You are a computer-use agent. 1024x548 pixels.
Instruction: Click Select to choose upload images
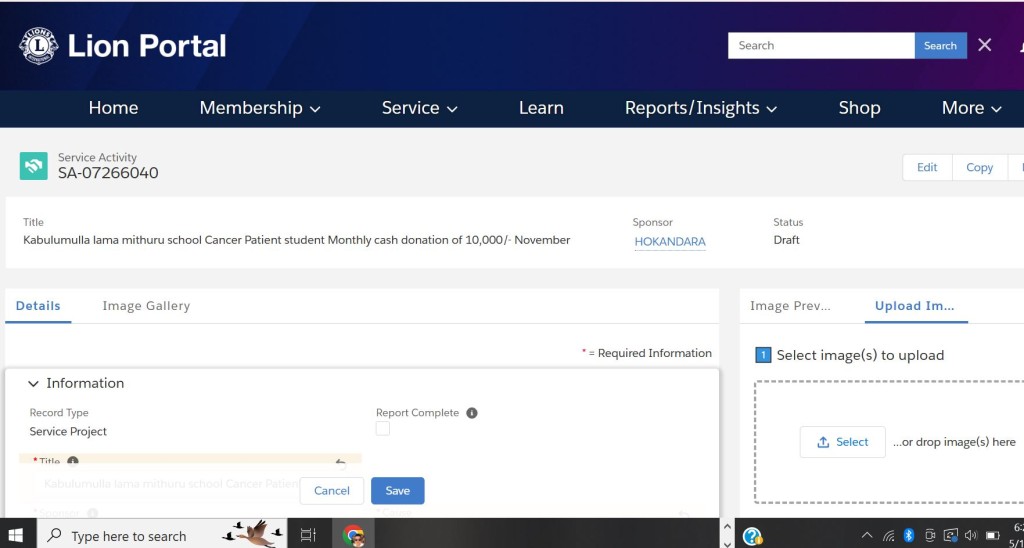[x=842, y=442]
